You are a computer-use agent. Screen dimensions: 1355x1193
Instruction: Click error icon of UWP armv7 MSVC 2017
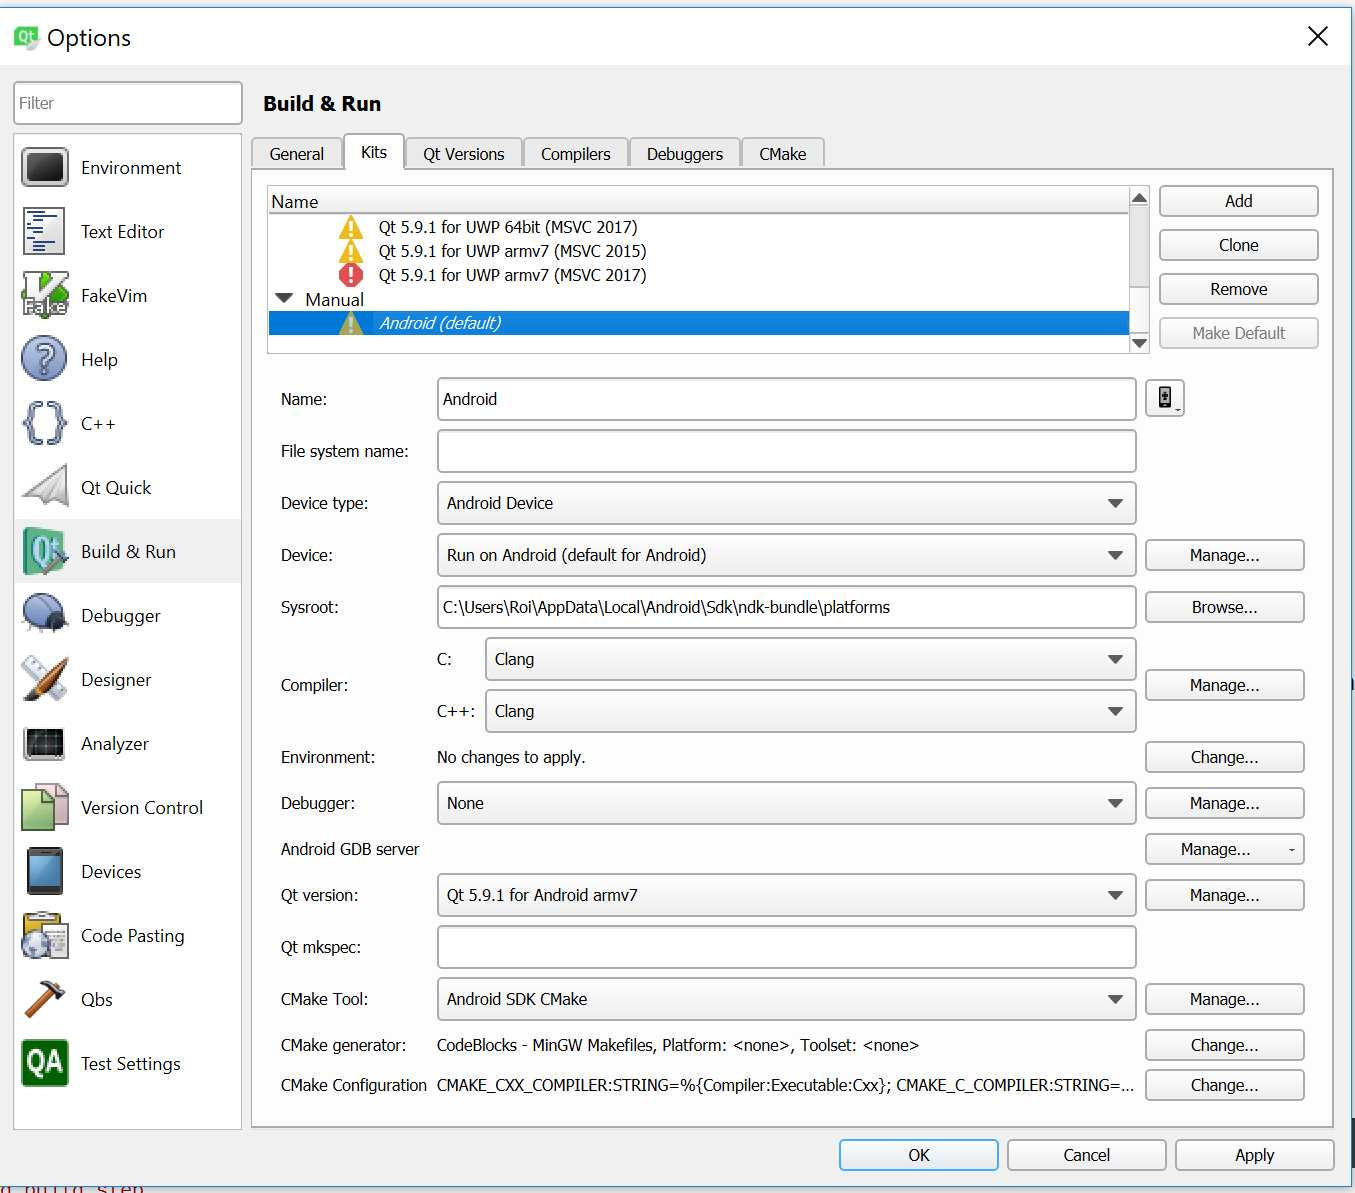(x=351, y=275)
